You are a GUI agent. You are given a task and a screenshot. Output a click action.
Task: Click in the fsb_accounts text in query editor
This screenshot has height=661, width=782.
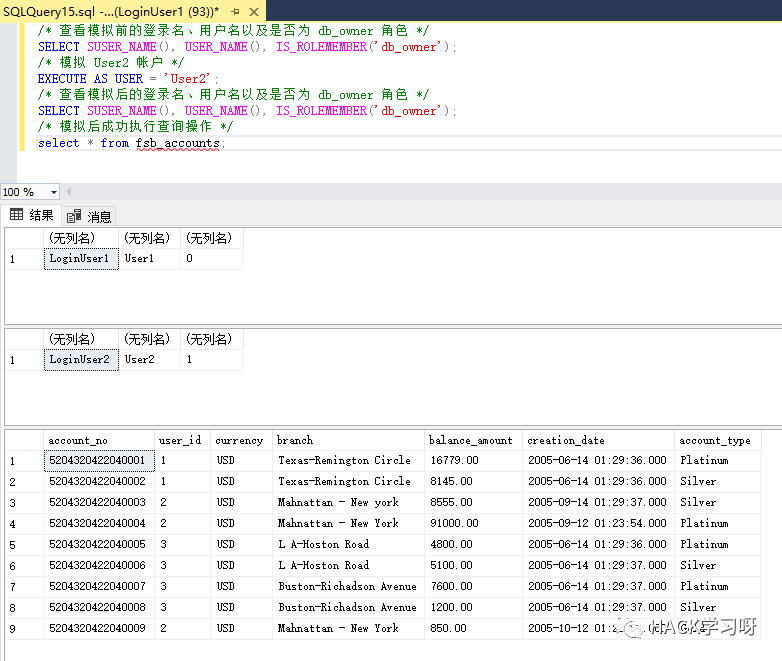click(x=178, y=143)
